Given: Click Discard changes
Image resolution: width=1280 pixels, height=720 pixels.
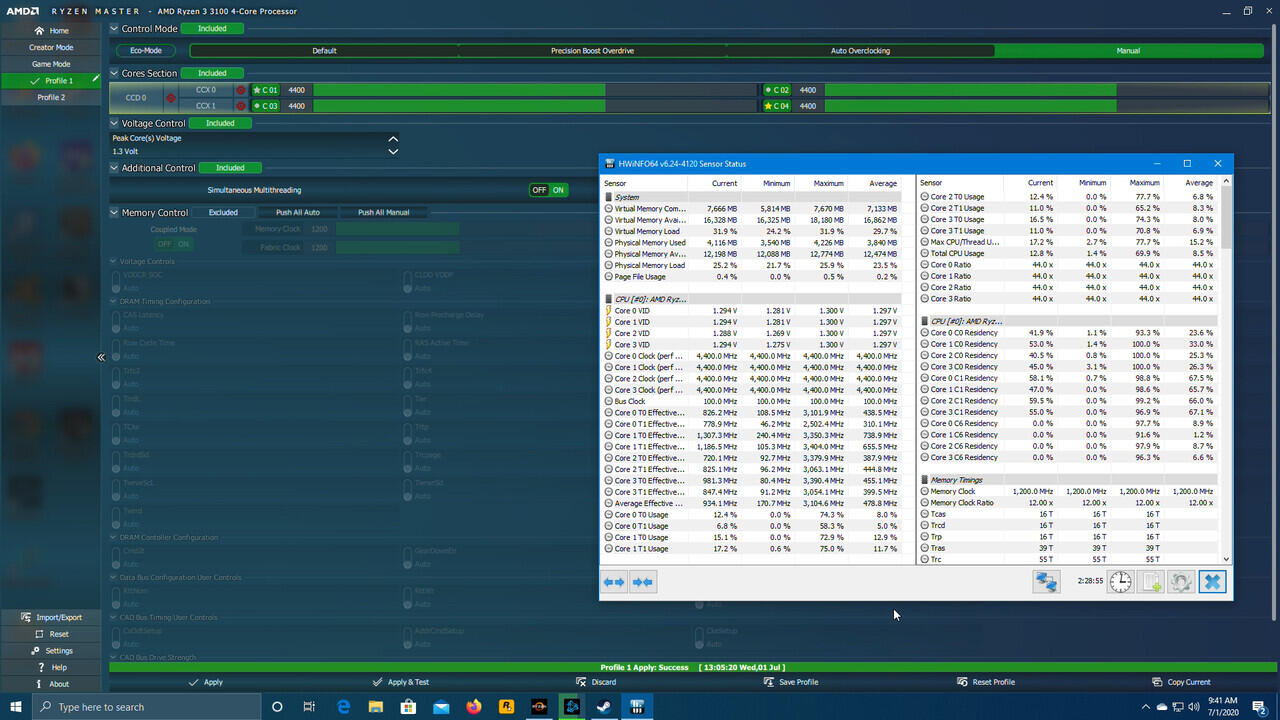Looking at the screenshot, I should pos(596,682).
